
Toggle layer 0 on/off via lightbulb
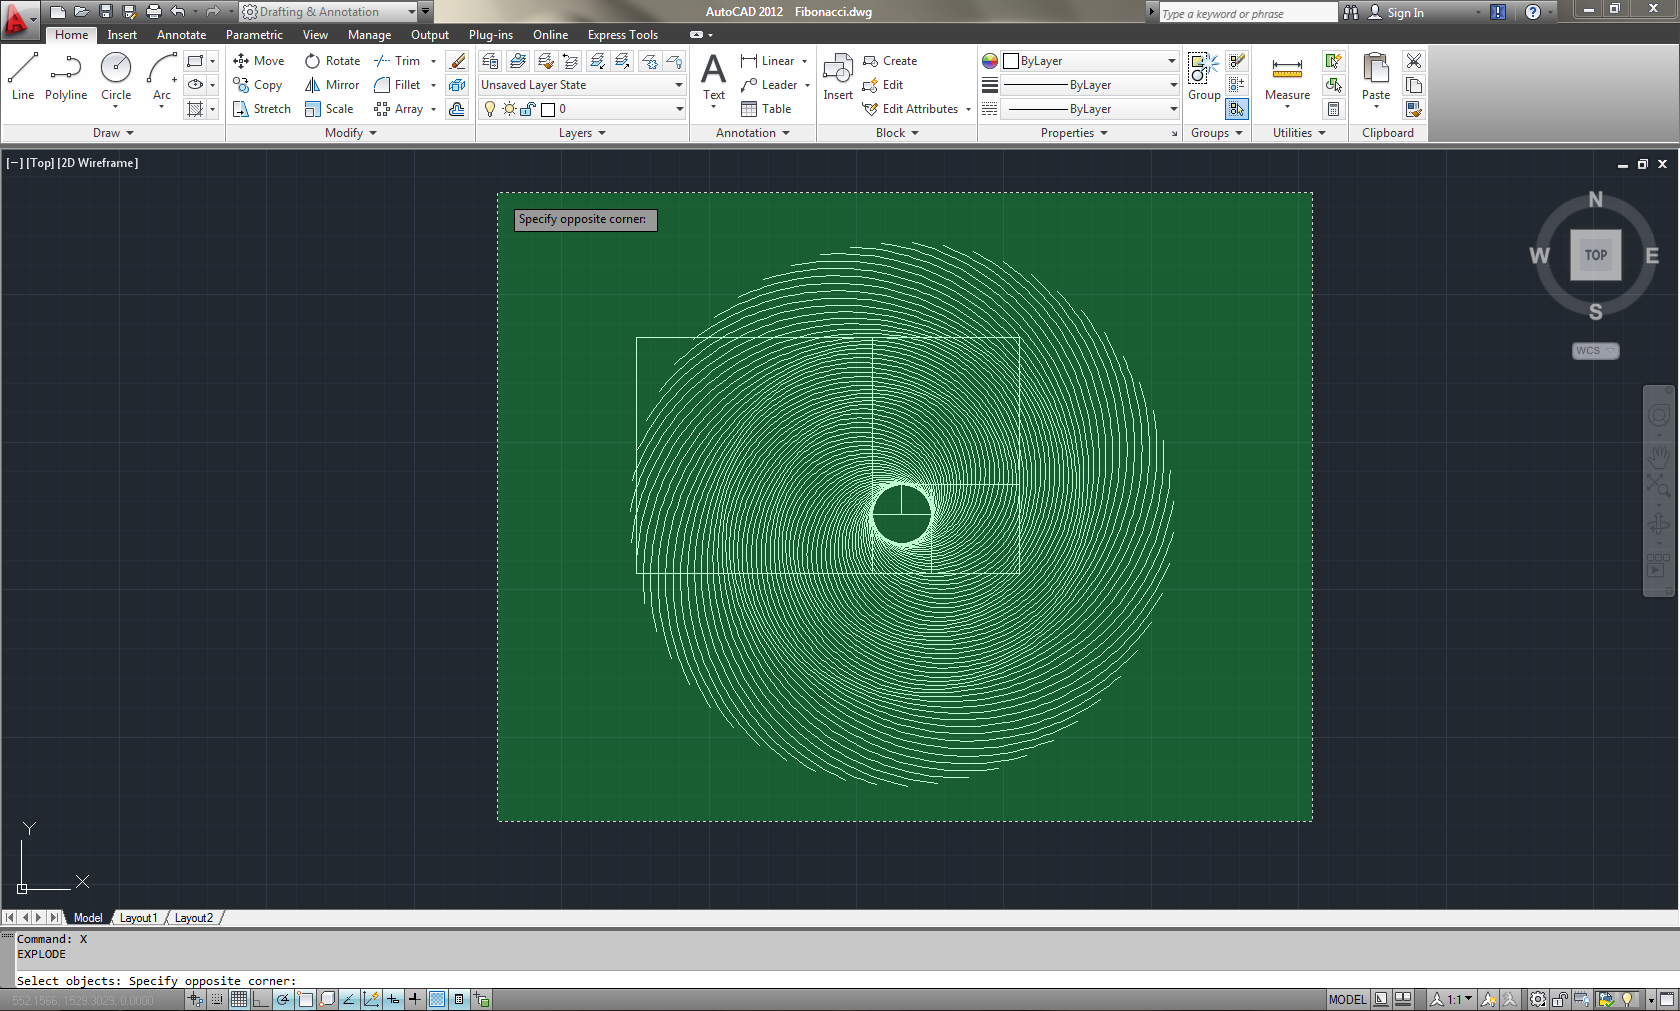(489, 109)
